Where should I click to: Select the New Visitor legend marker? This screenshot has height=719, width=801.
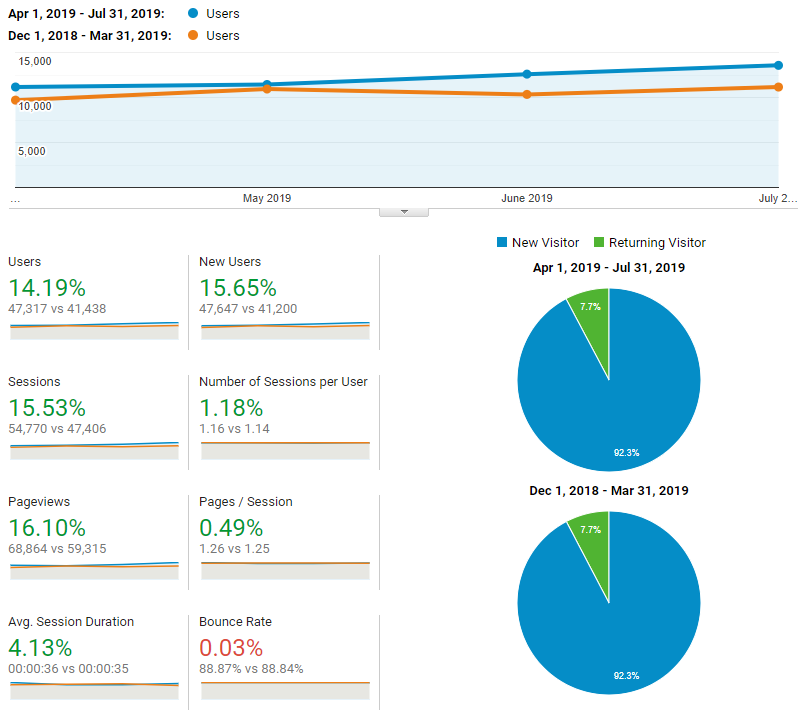pyautogui.click(x=503, y=242)
